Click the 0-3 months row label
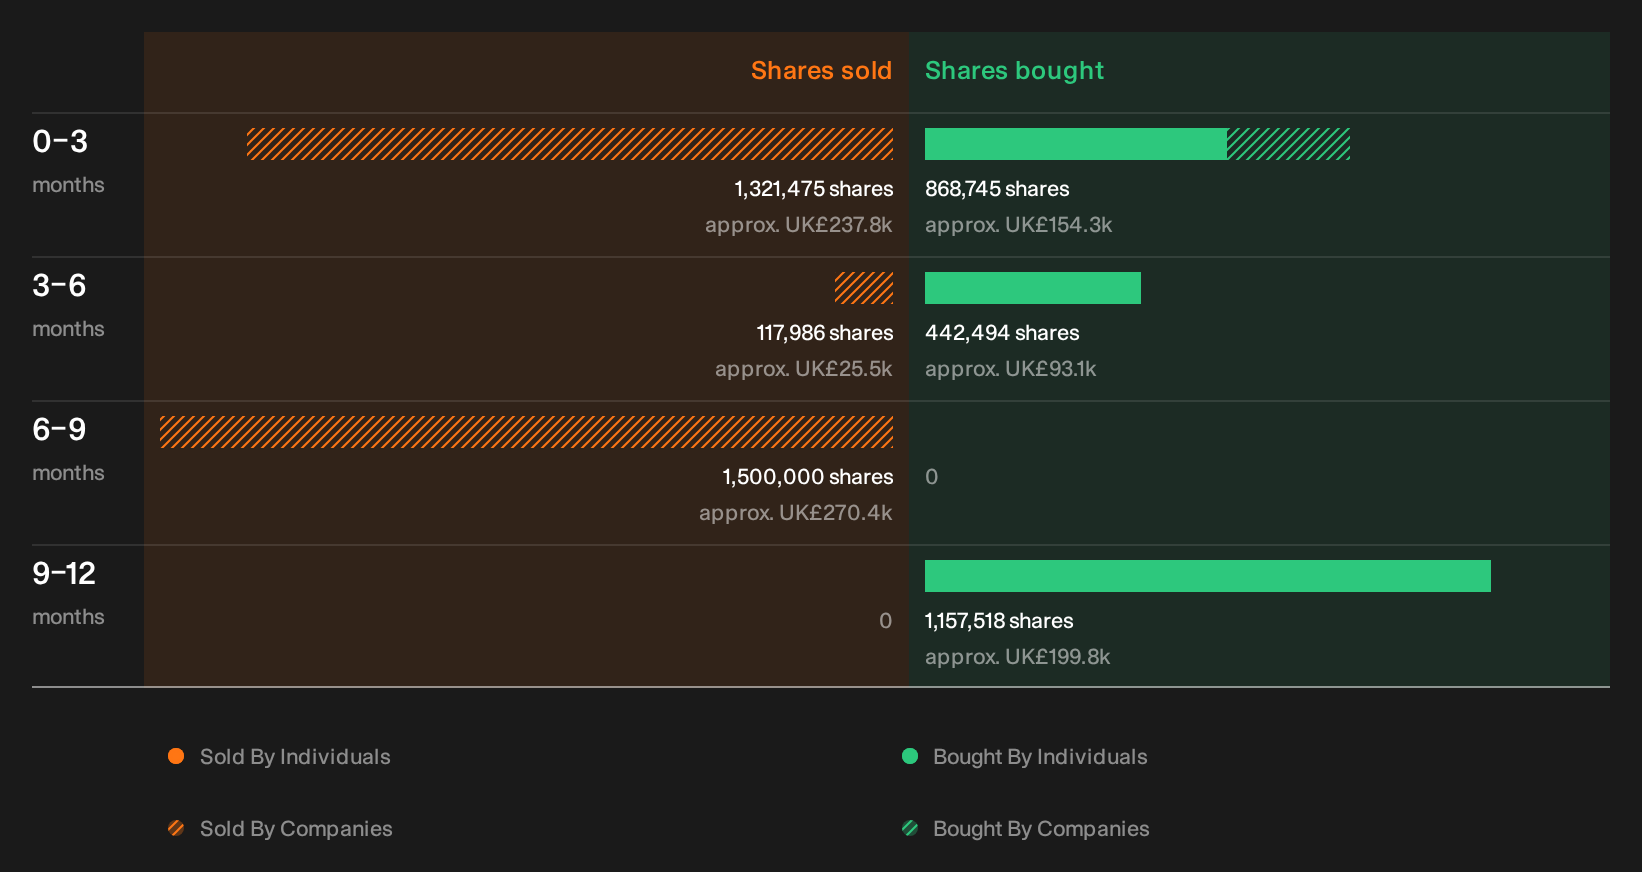The width and height of the screenshot is (1642, 872). click(x=68, y=160)
